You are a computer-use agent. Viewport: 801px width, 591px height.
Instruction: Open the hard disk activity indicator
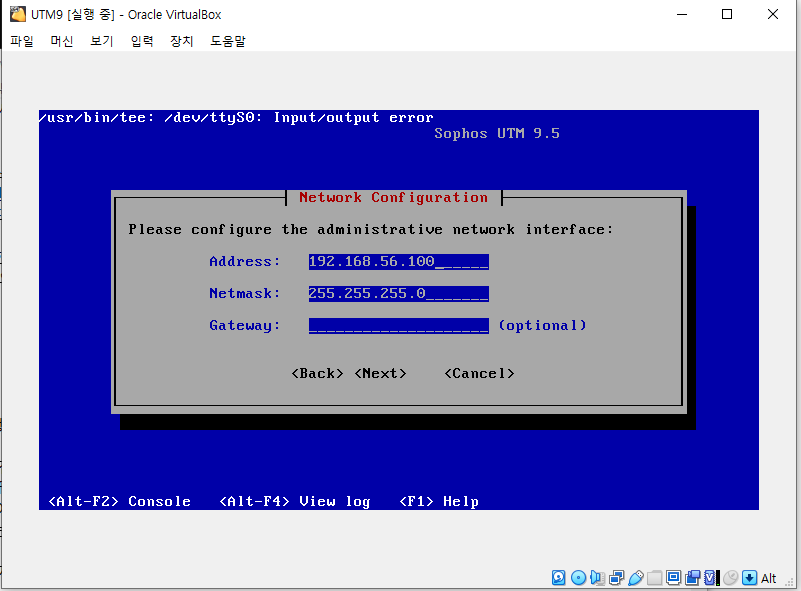[558, 578]
